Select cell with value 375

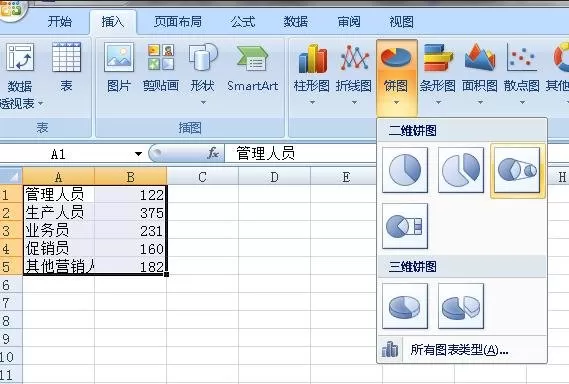(131, 212)
